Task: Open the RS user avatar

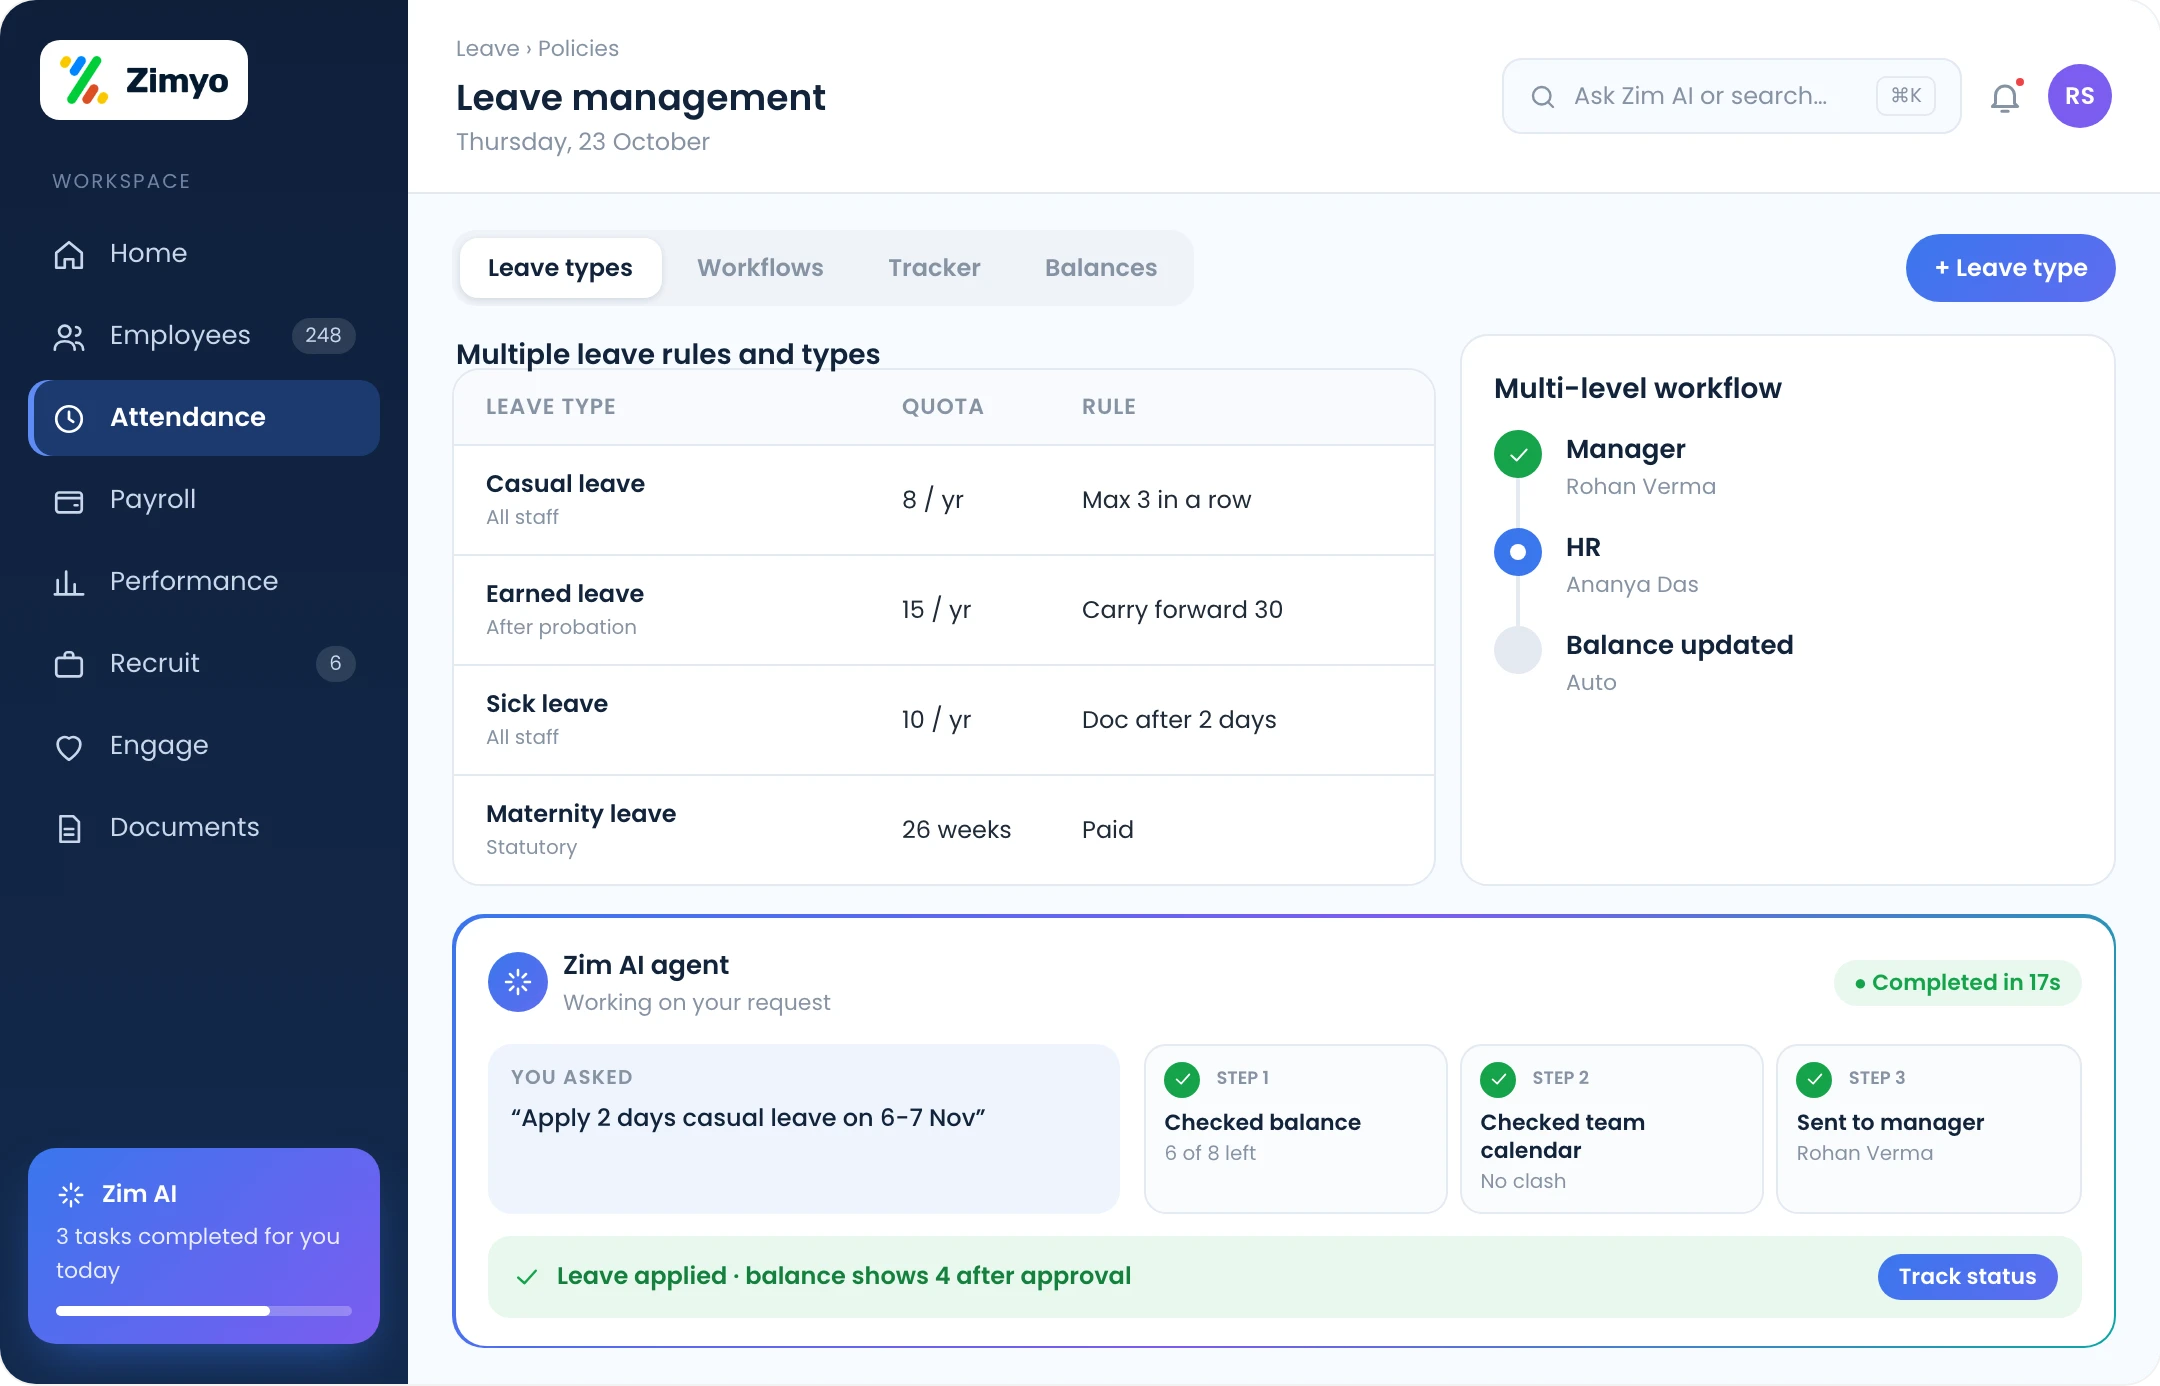Action: pos(2080,96)
